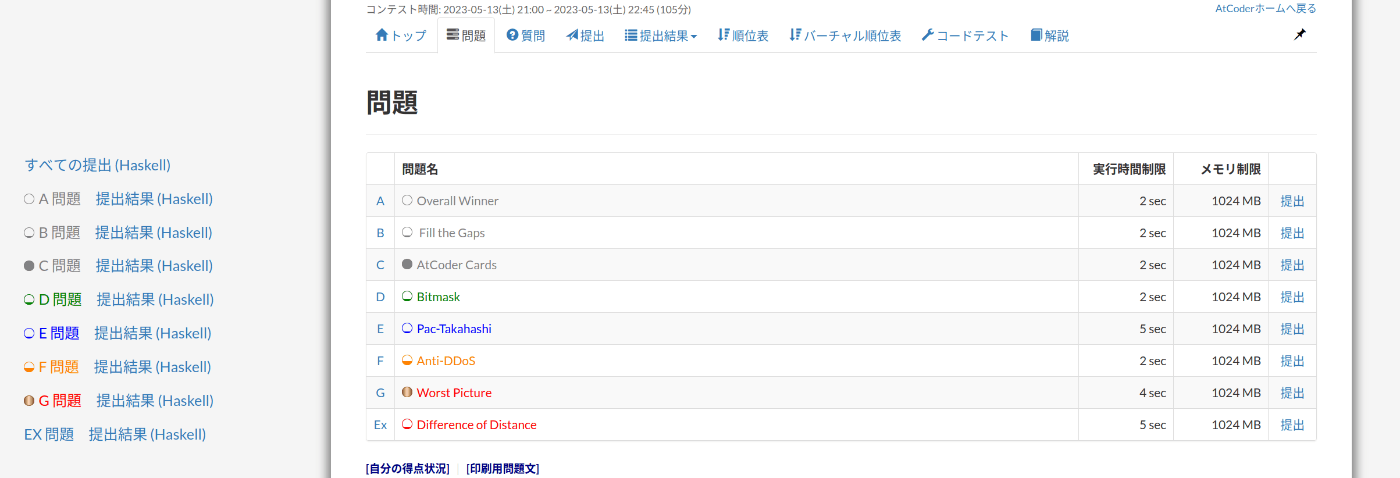This screenshot has width=1400, height=478.
Task: Click the blue difficulty circle beside Pac-Takahashi
Action: pos(407,328)
